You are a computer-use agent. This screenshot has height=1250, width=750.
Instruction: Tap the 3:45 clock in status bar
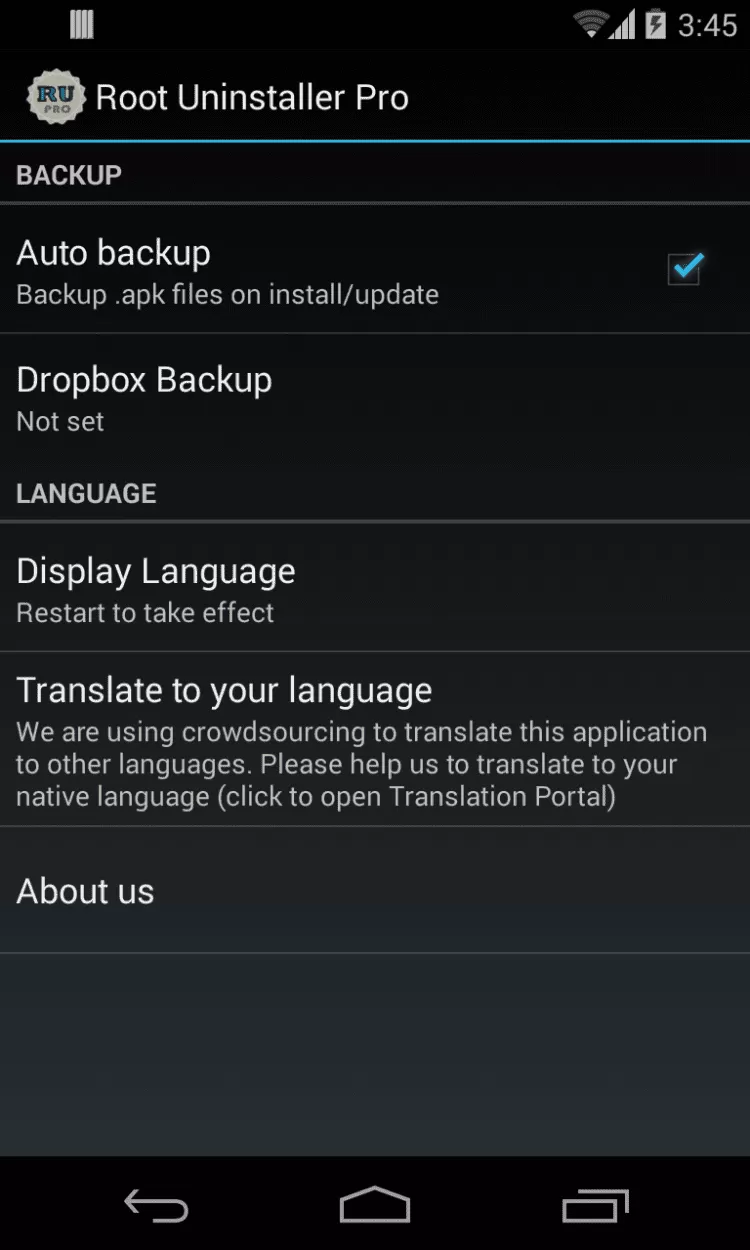click(707, 25)
